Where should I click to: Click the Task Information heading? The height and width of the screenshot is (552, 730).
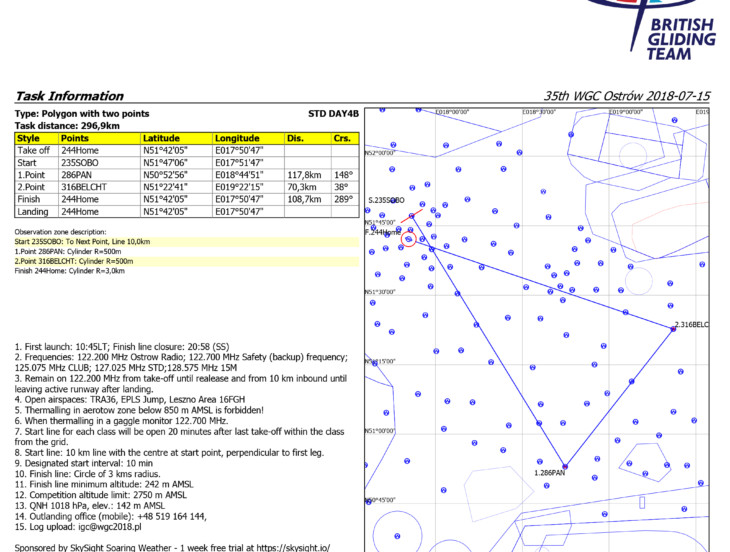coord(69,96)
